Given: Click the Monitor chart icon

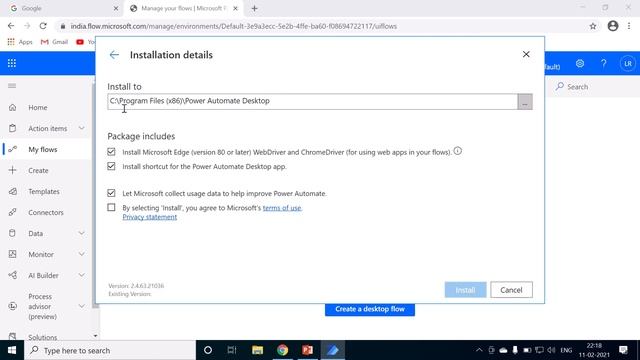Looking at the screenshot, I should (13, 254).
